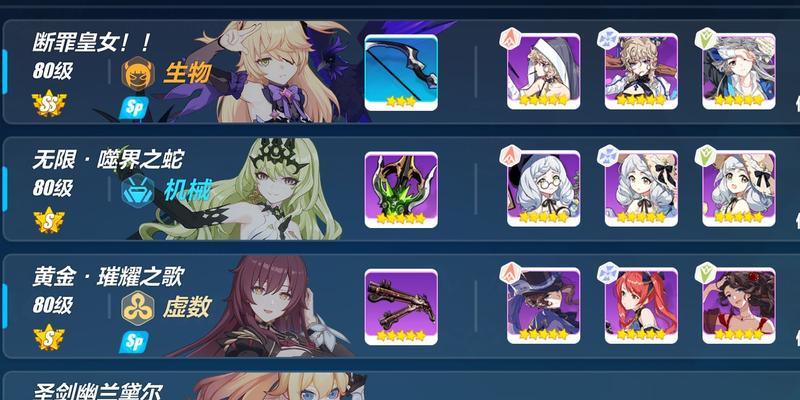Select the middle stigmata of 无限·噬界之蛇

point(641,188)
